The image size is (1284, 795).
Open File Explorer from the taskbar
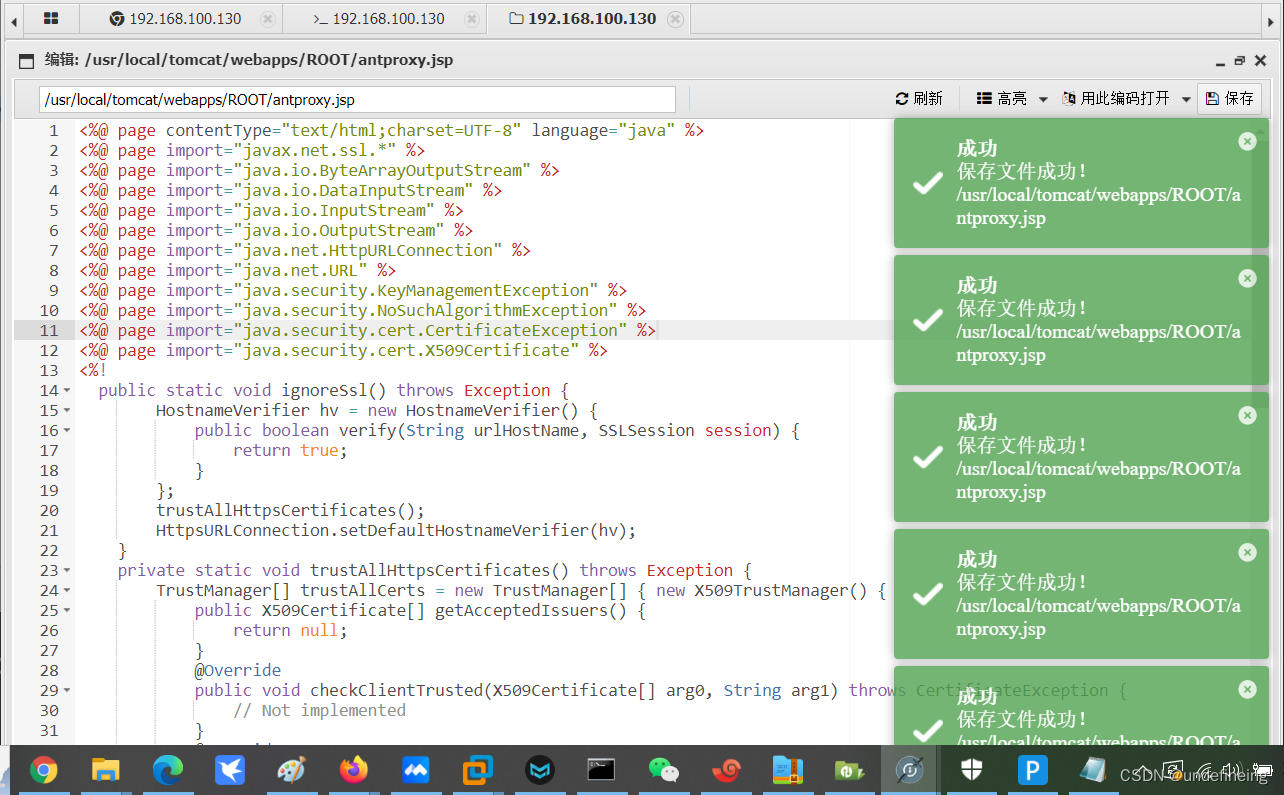click(x=105, y=770)
